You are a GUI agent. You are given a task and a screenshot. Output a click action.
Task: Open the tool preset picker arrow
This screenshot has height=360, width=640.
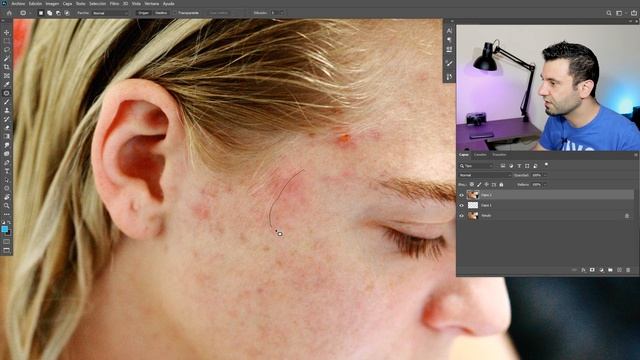click(30, 13)
